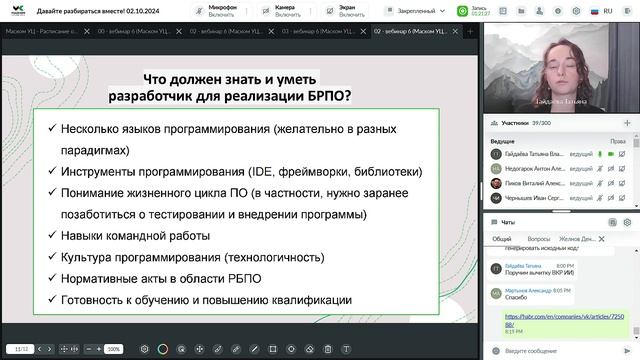Close the 03 - вебинар 6 tab
The height and width of the screenshot is (360, 640).
click(x=363, y=31)
